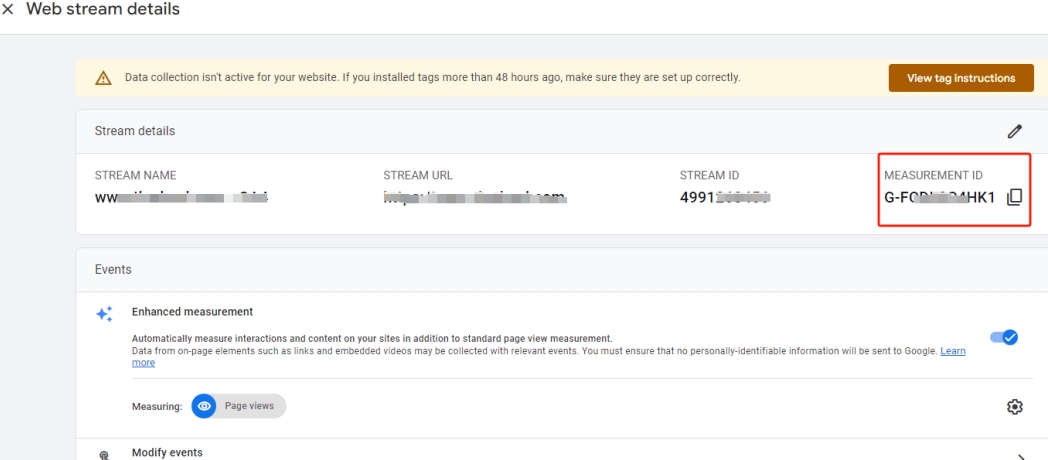Viewport: 1048px width, 460px height.
Task: Click the Stream details section header
Action: [x=135, y=131]
